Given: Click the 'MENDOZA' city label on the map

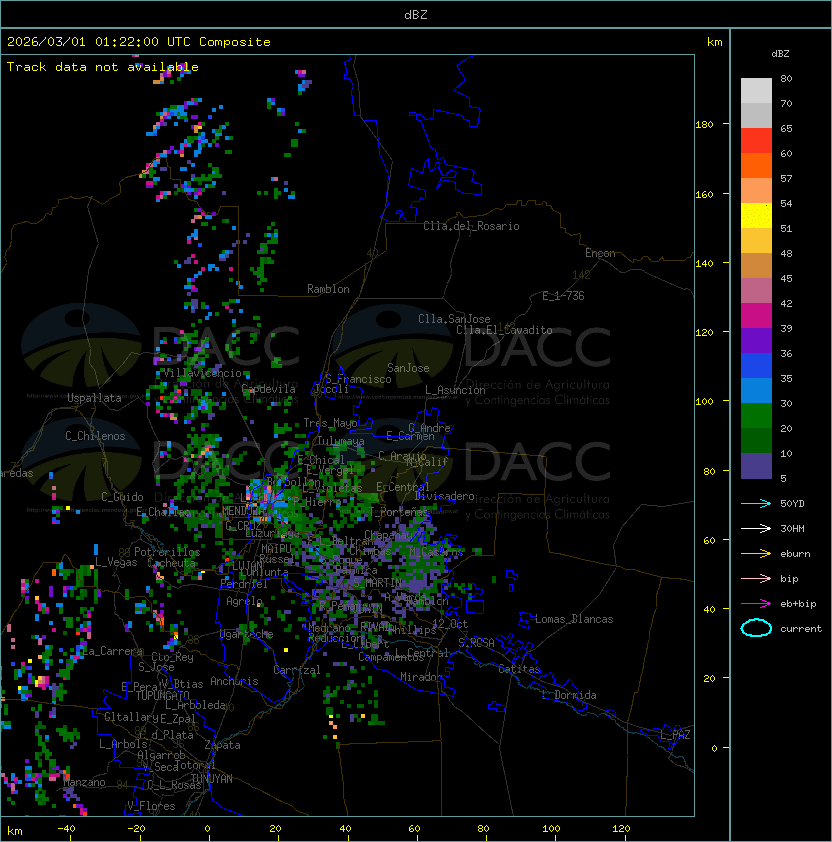Looking at the screenshot, I should [244, 511].
